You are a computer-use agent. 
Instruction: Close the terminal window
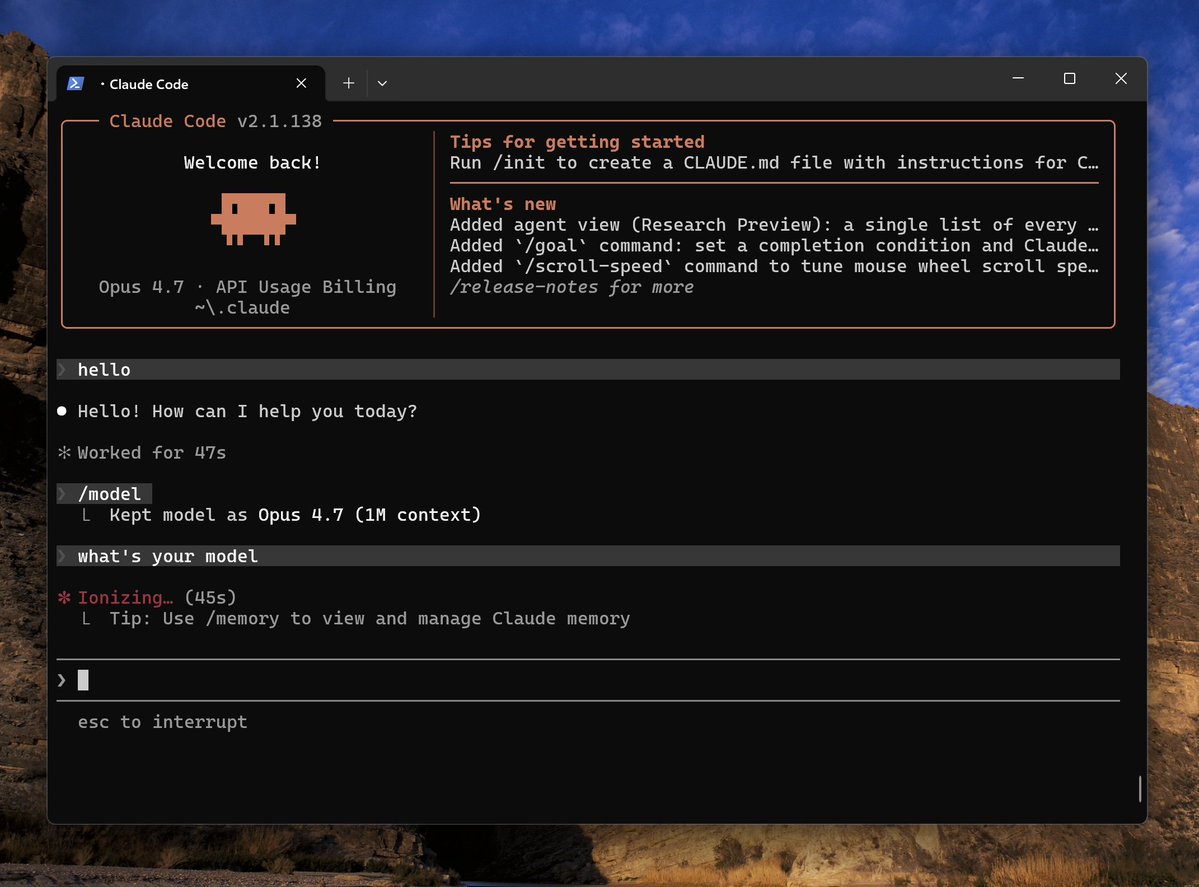[1121, 78]
